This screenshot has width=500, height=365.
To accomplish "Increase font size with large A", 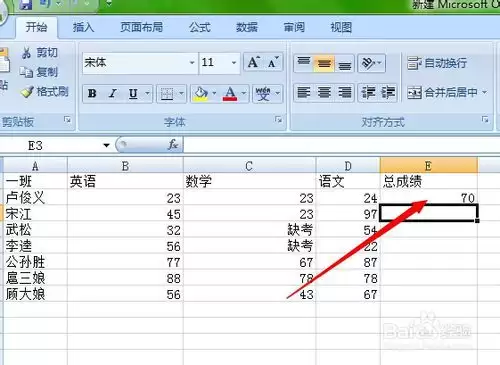I will coord(254,62).
